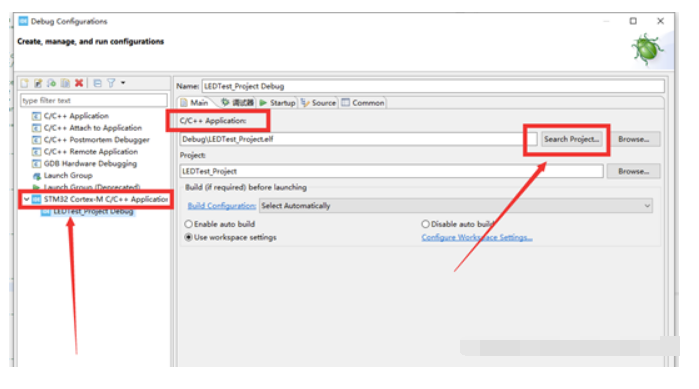Open Configure Workspace Settings link
Viewport: 699px width, 389px height.
477,237
